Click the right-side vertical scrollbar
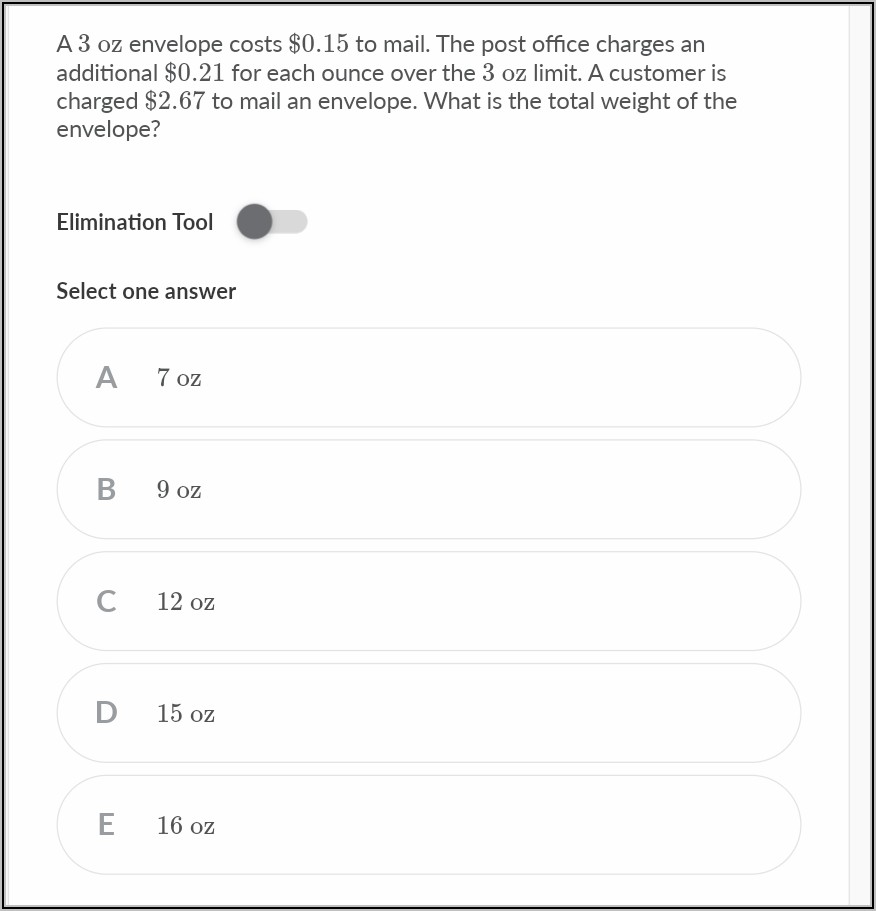Viewport: 876px width, 911px height. point(861,455)
